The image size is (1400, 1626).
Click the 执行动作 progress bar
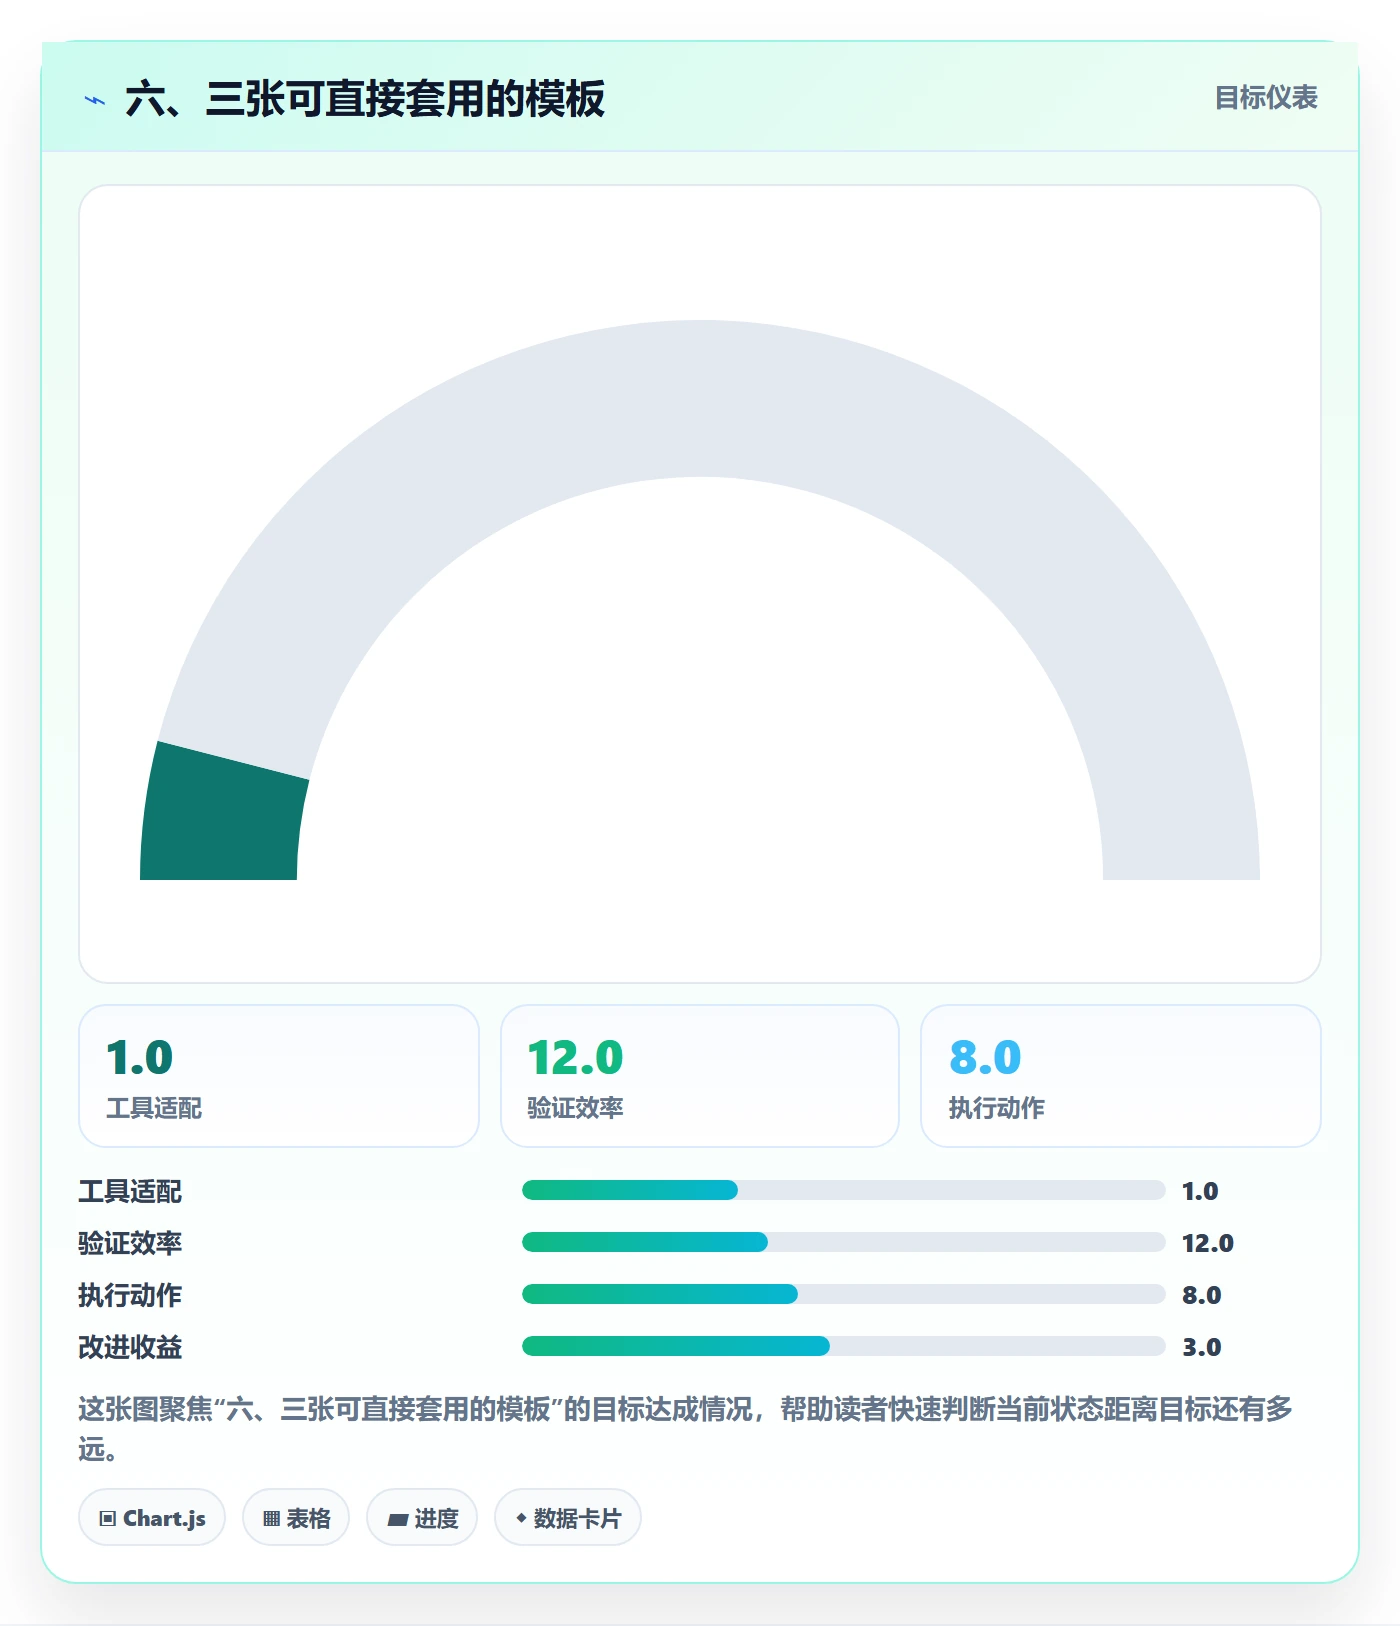point(843,1294)
